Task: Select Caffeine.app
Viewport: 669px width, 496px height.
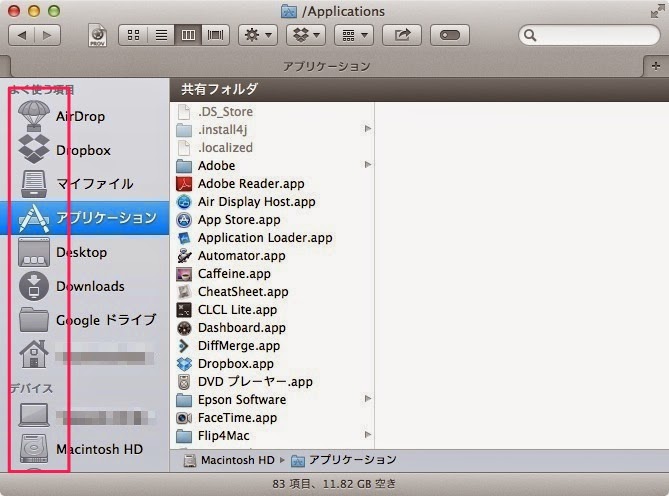Action: [x=272, y=274]
